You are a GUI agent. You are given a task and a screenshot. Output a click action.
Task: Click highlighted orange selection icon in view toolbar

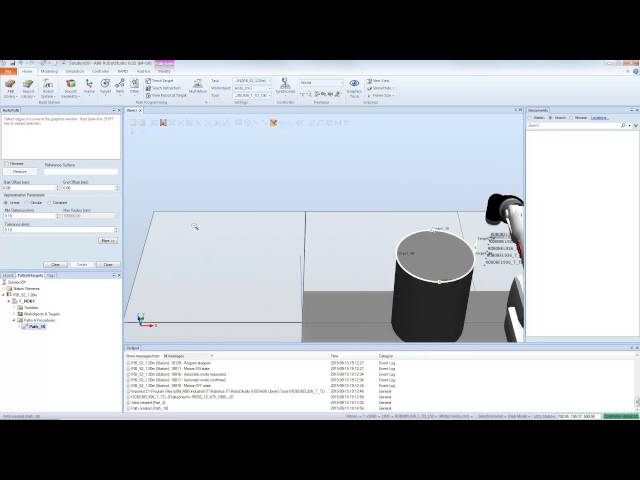pos(163,122)
